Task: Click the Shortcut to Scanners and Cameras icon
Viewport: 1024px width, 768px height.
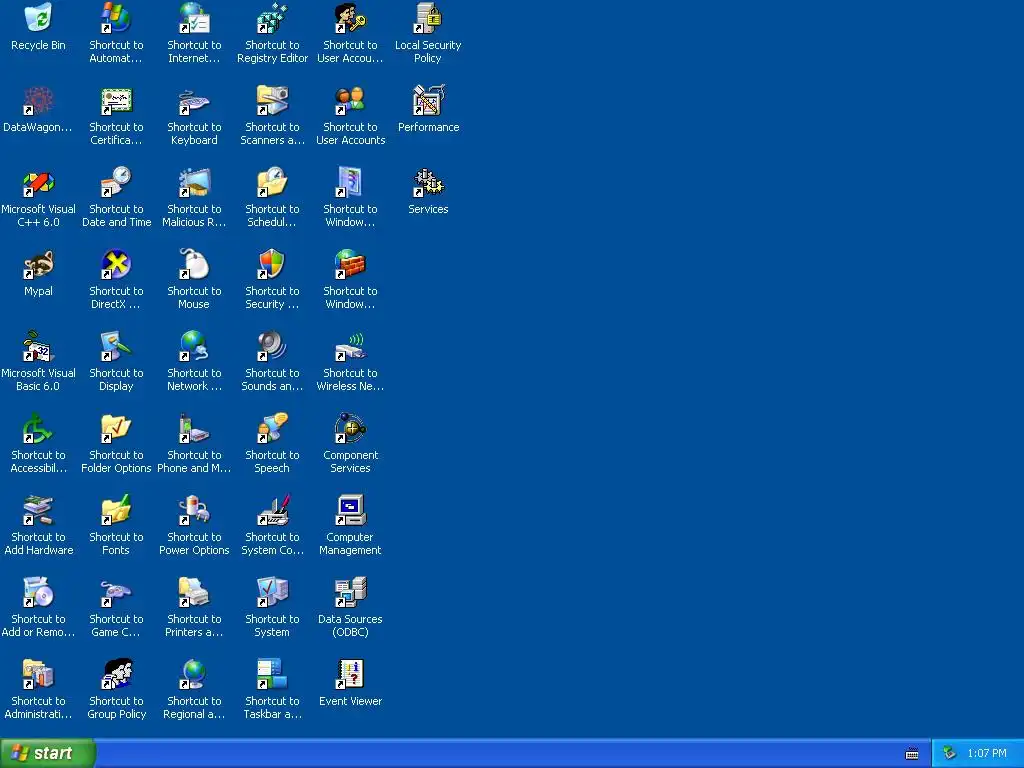Action: coord(272,101)
